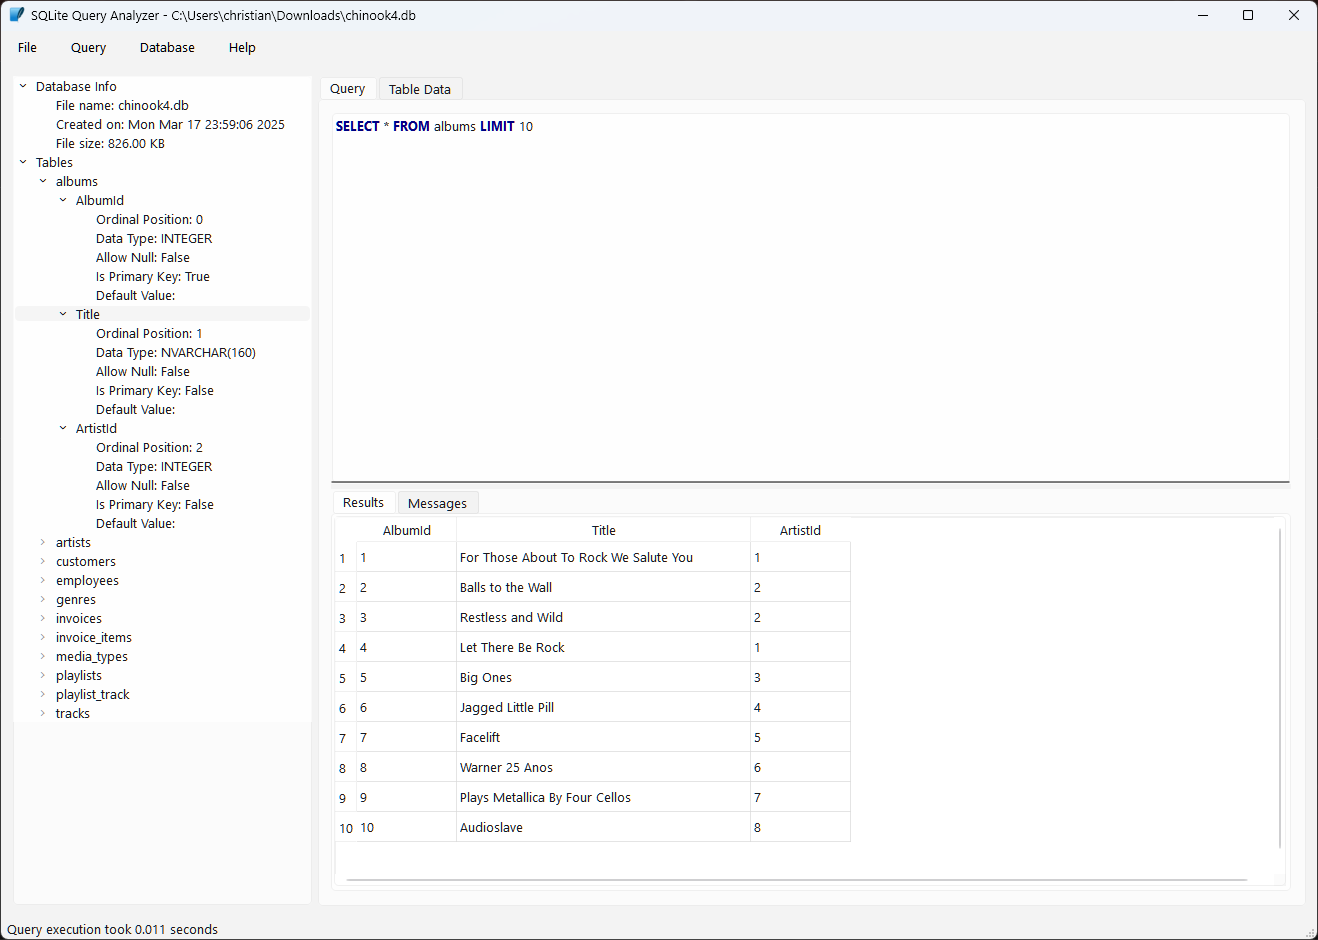Open the File menu
Image resolution: width=1318 pixels, height=940 pixels.
pyautogui.click(x=26, y=47)
